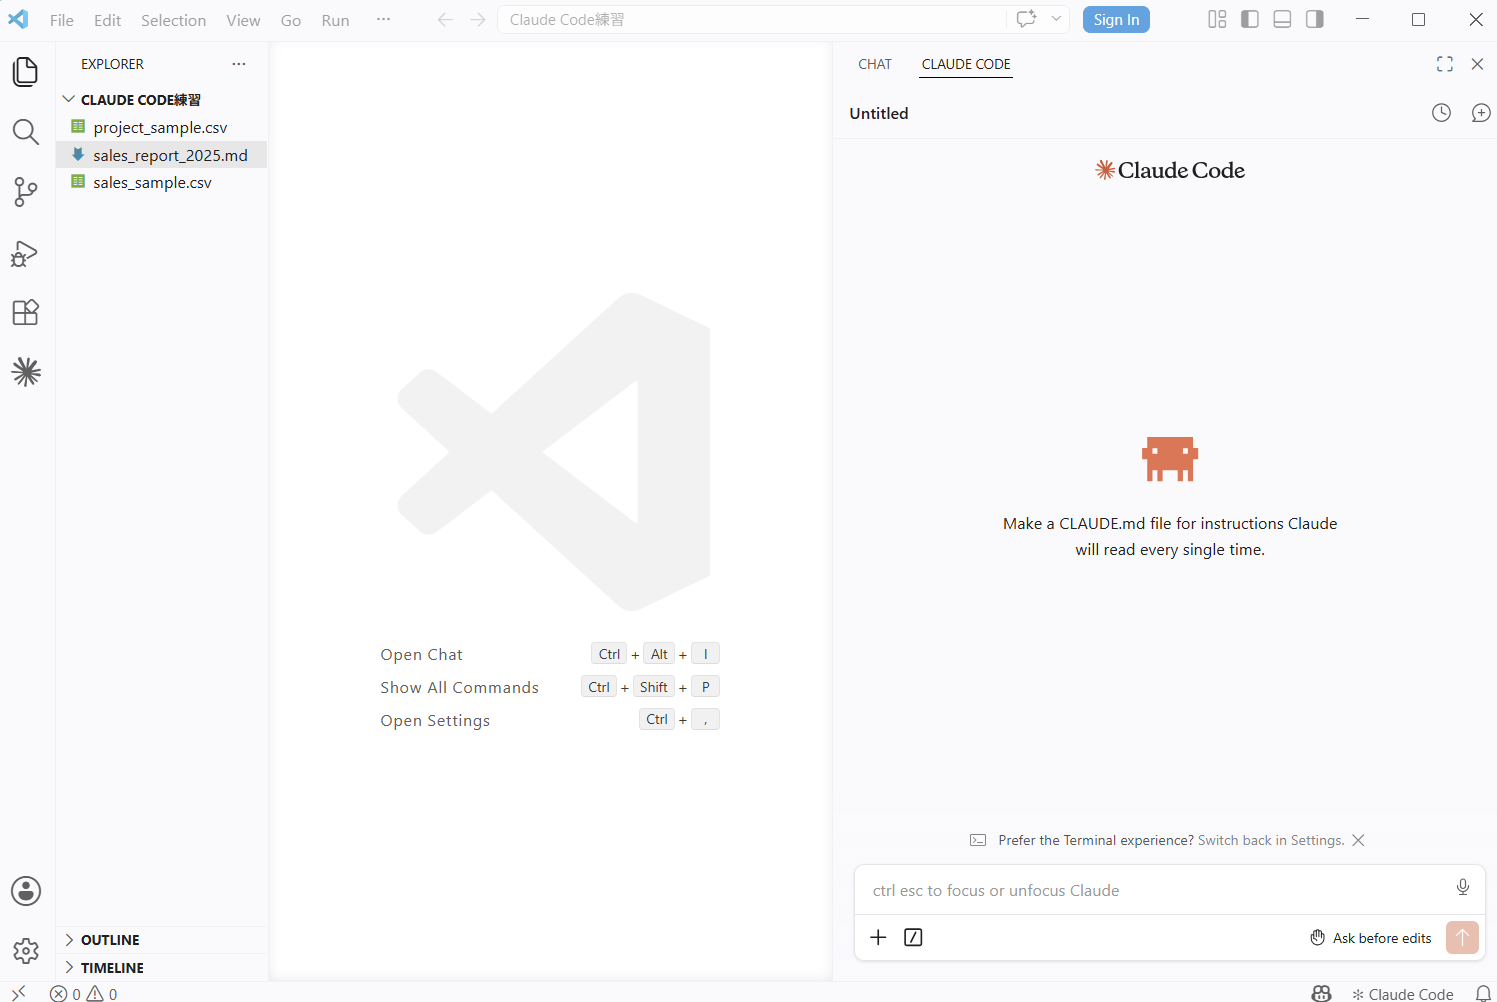Toggle the primary side bar
The height and width of the screenshot is (1002, 1497).
[x=1250, y=19]
